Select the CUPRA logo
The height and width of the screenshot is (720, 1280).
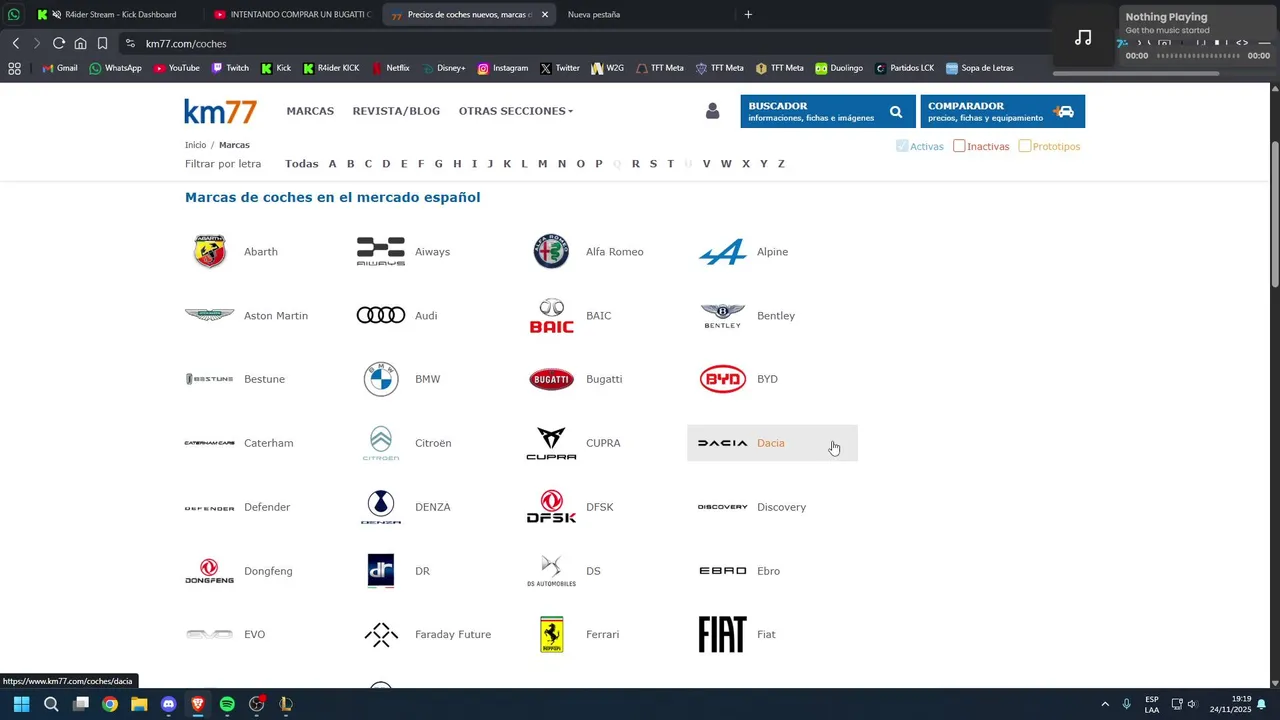[551, 443]
